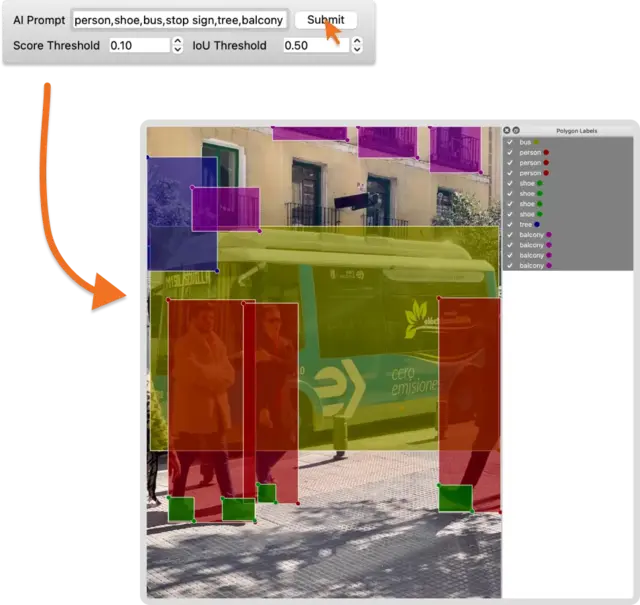The image size is (640, 605).
Task: Click the IoU Threshold value field
Action: click(x=316, y=45)
